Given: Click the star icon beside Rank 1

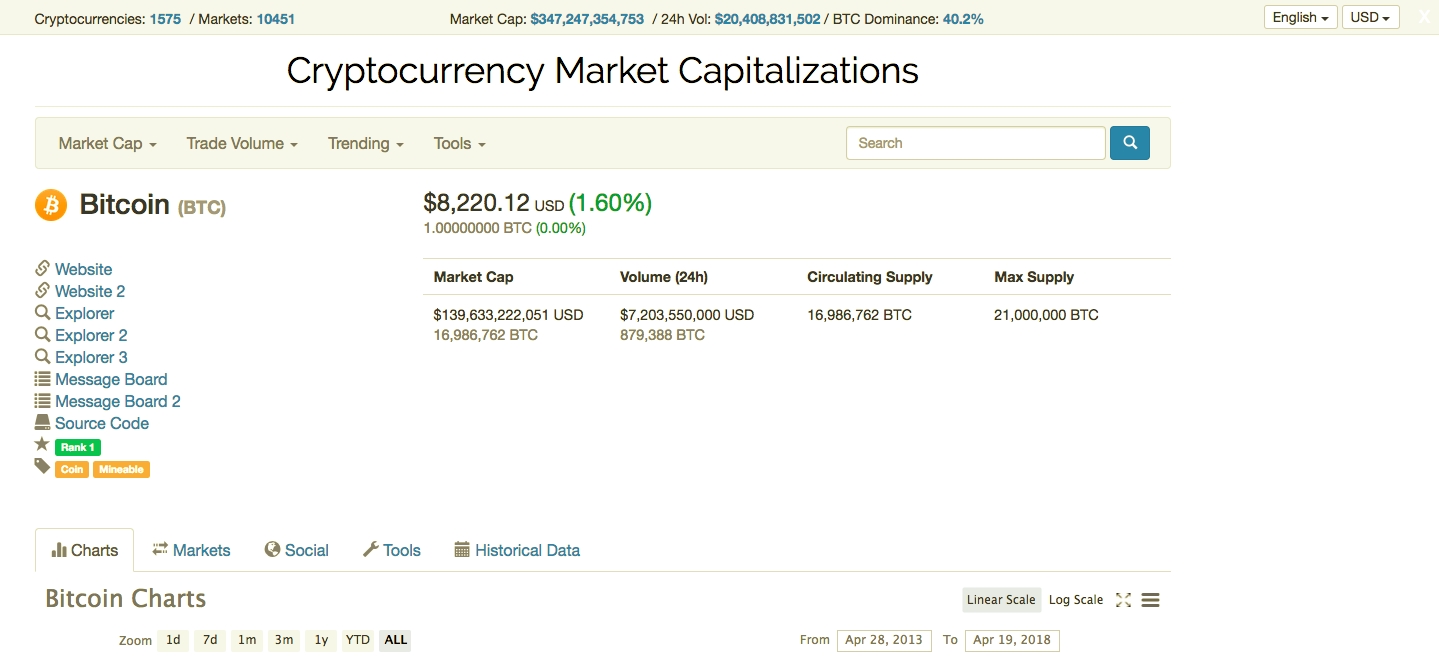Looking at the screenshot, I should [x=42, y=444].
